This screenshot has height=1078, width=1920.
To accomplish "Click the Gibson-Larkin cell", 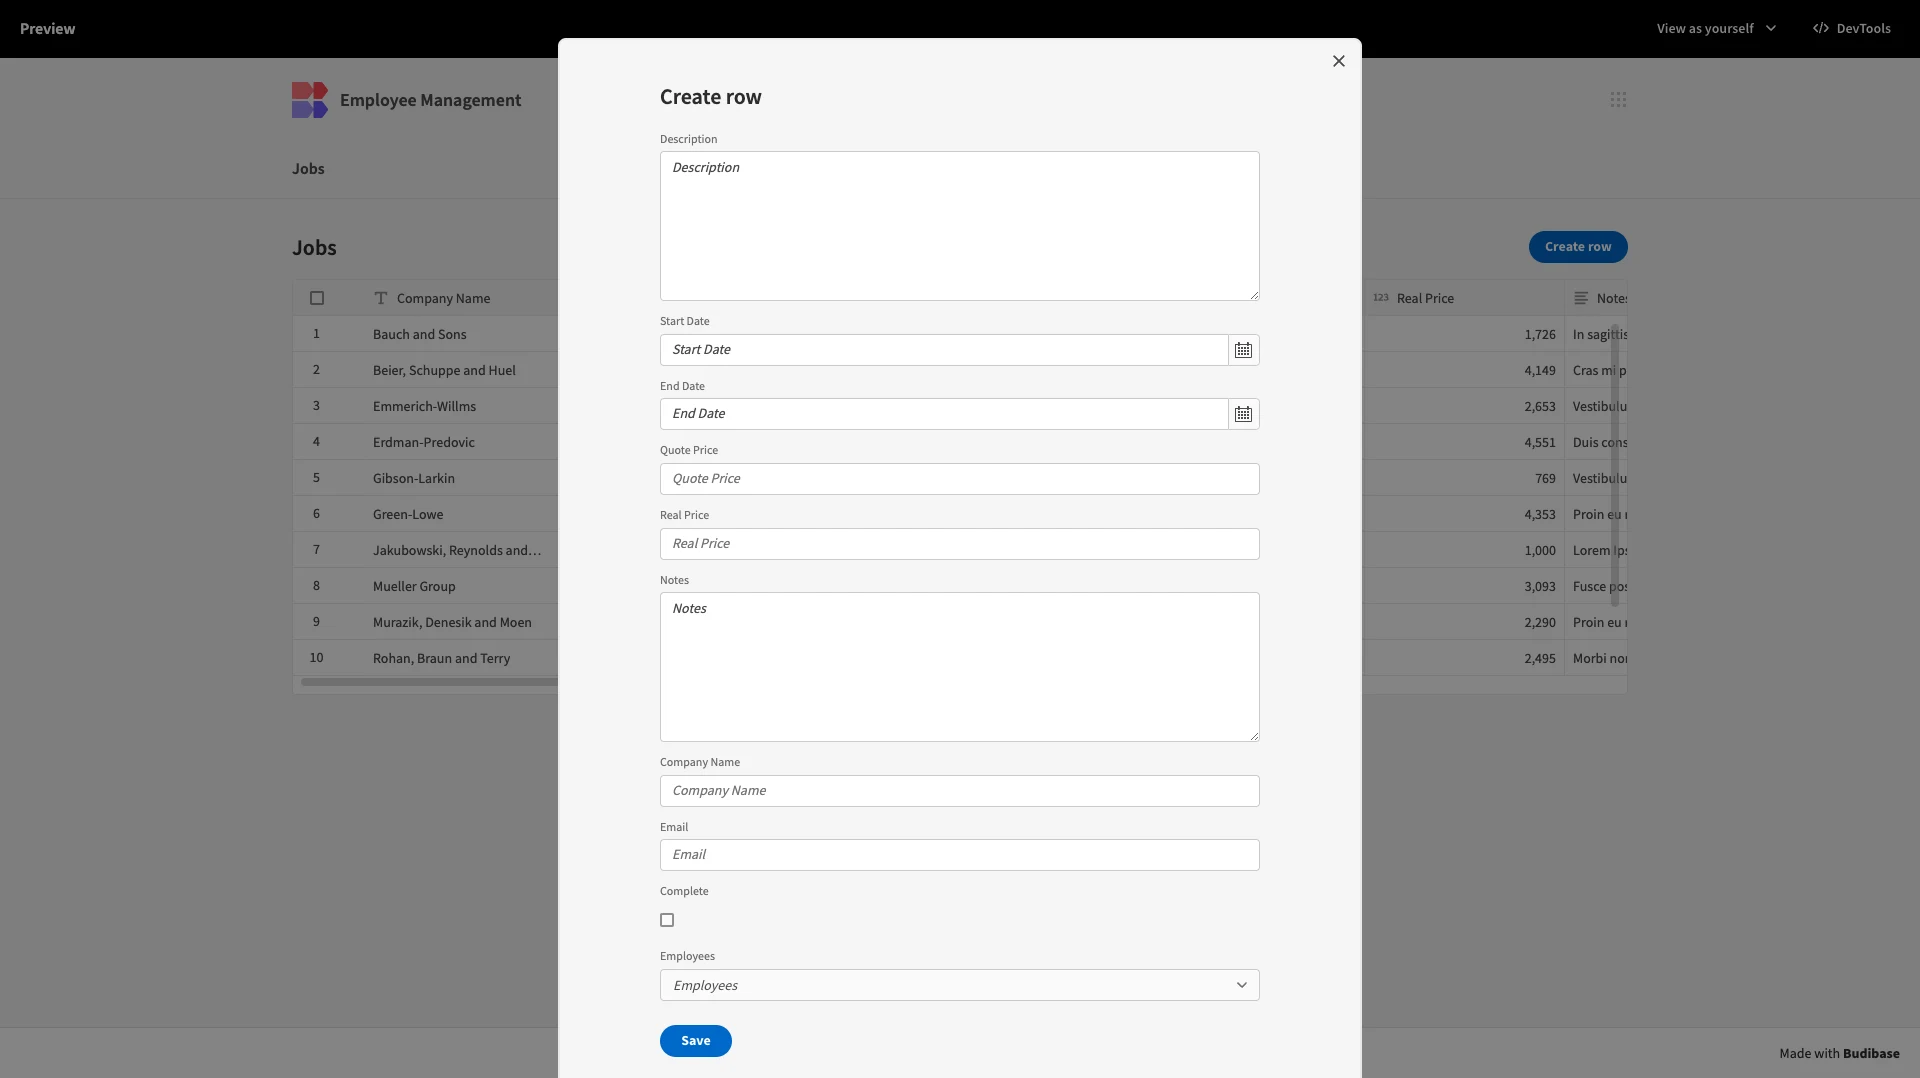I will [x=413, y=478].
